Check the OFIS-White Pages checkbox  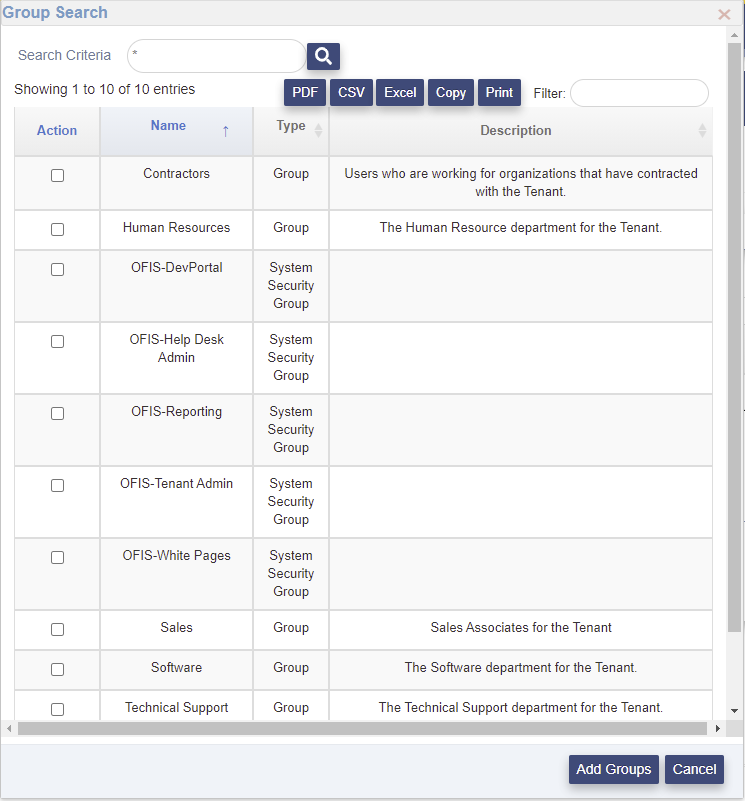coord(57,557)
